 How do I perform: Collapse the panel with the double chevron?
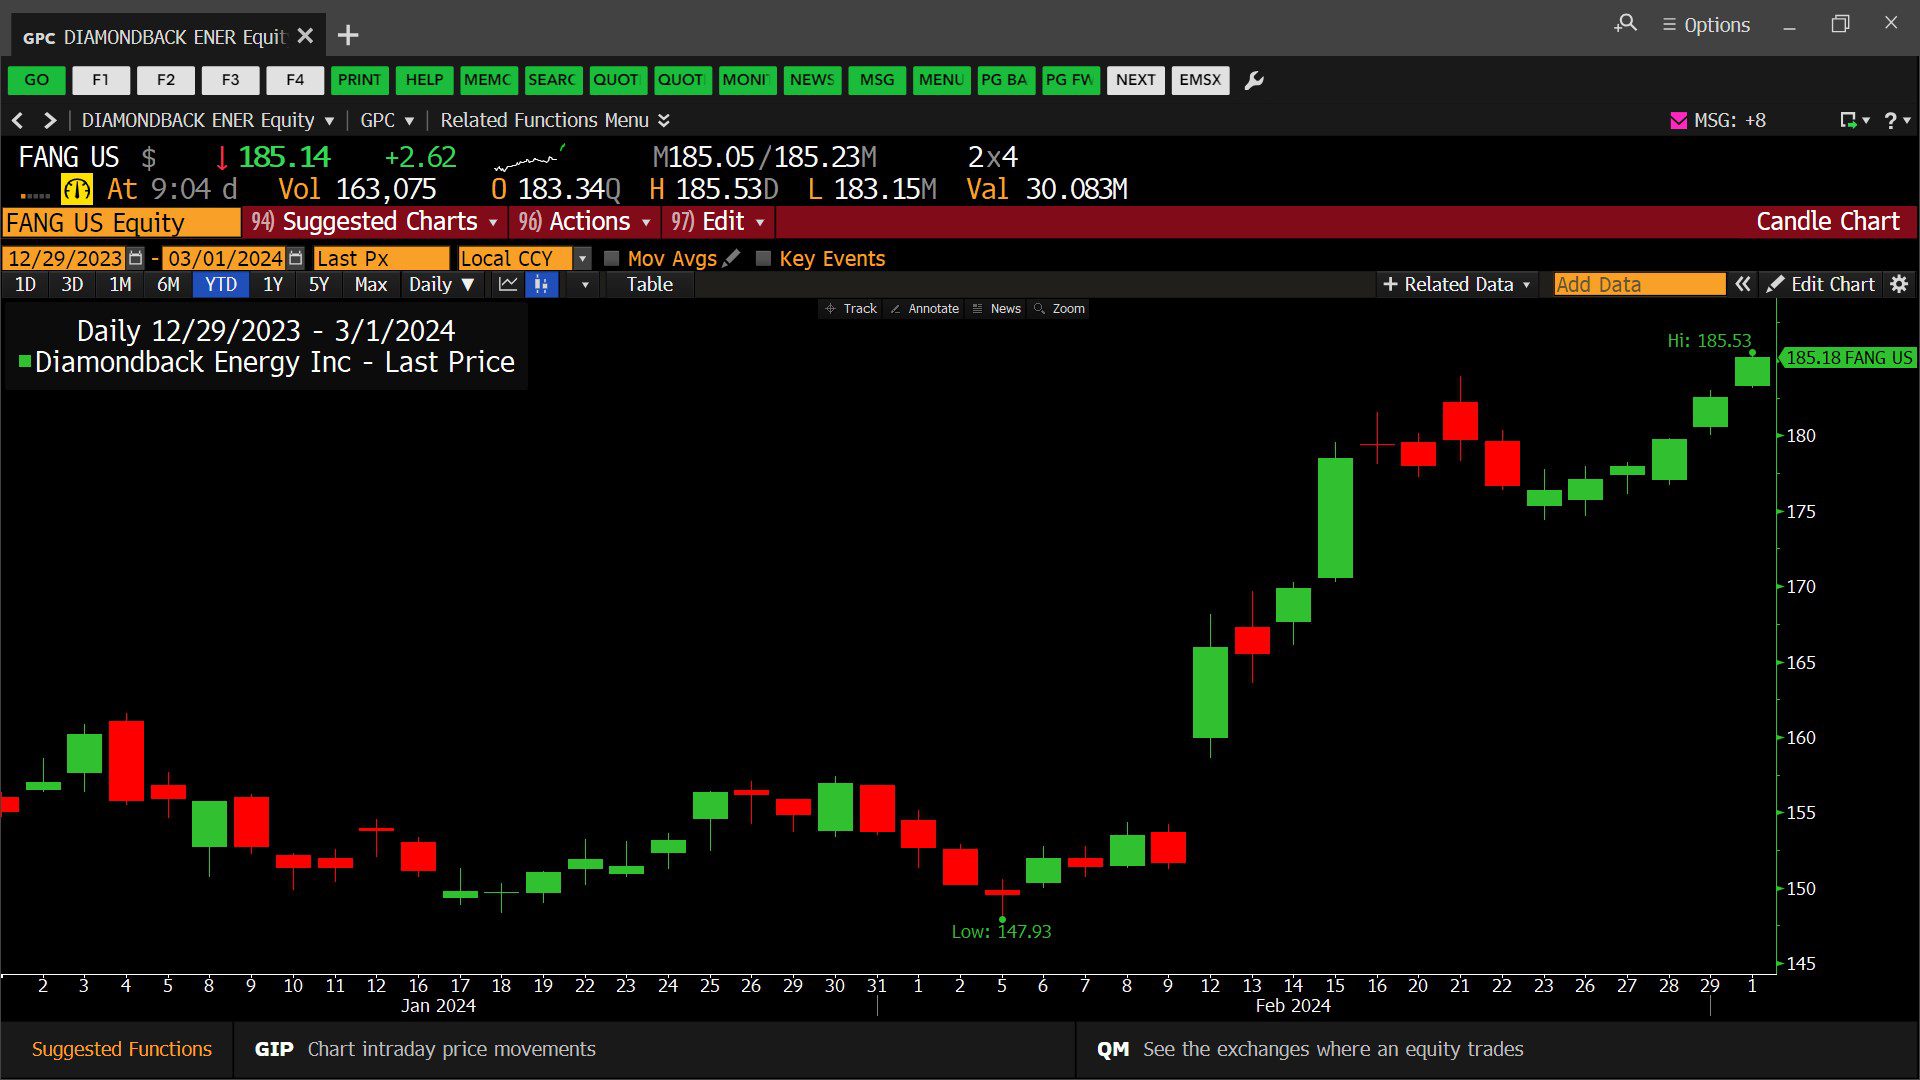(x=1743, y=285)
